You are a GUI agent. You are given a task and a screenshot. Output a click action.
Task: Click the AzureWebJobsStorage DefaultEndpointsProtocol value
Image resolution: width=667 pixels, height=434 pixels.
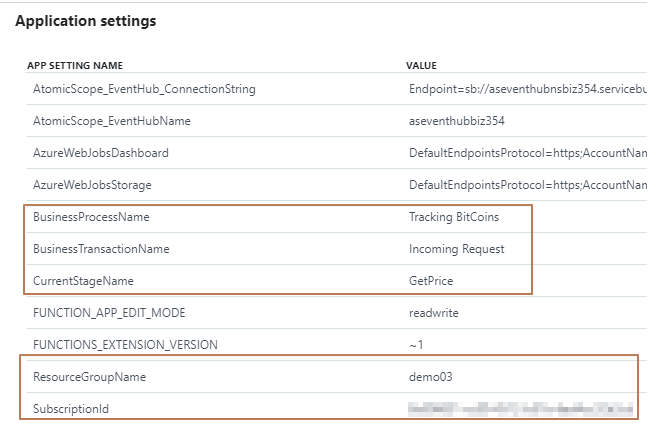click(527, 185)
